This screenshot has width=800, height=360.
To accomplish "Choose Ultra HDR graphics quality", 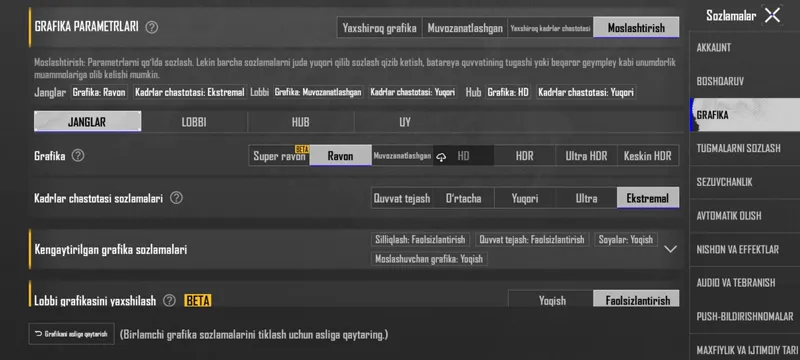I will pyautogui.click(x=586, y=156).
